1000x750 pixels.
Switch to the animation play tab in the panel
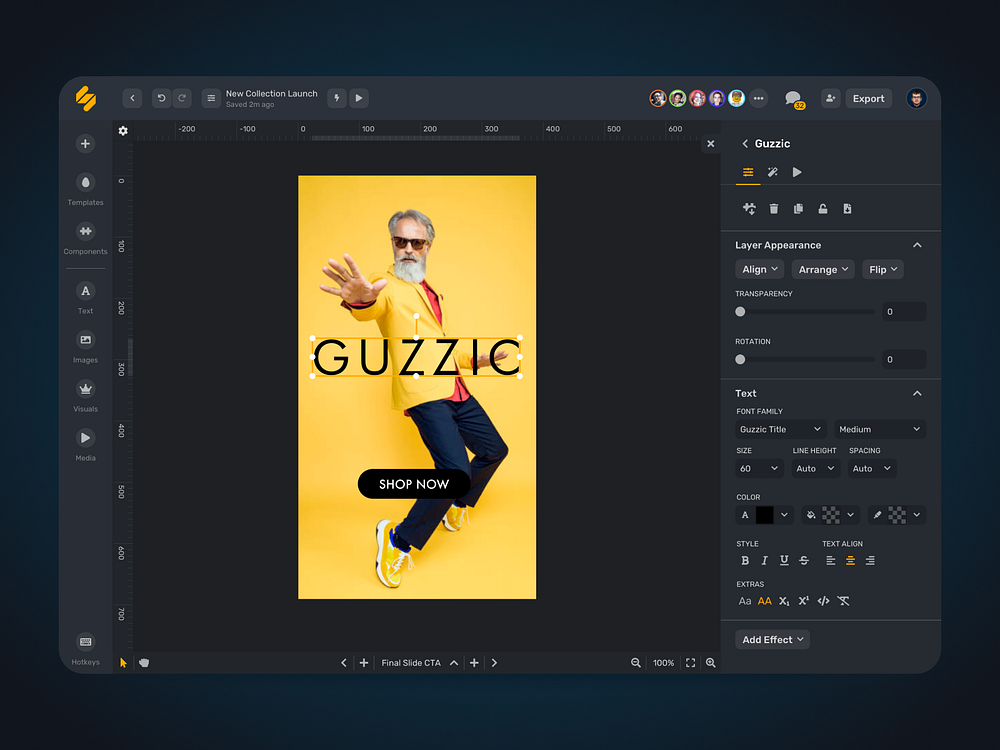pos(797,172)
